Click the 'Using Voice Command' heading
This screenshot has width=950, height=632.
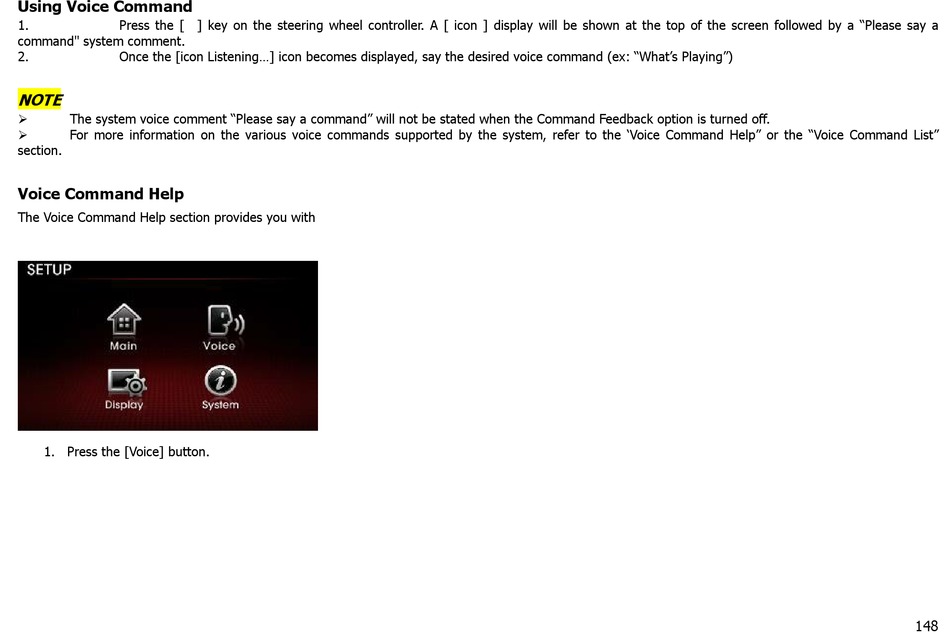(105, 7)
